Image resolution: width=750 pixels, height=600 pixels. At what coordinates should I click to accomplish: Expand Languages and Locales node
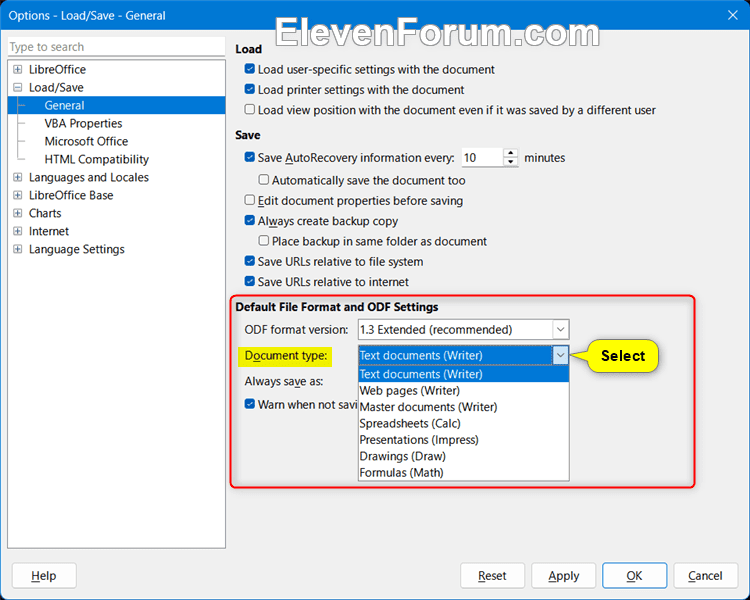[x=18, y=178]
